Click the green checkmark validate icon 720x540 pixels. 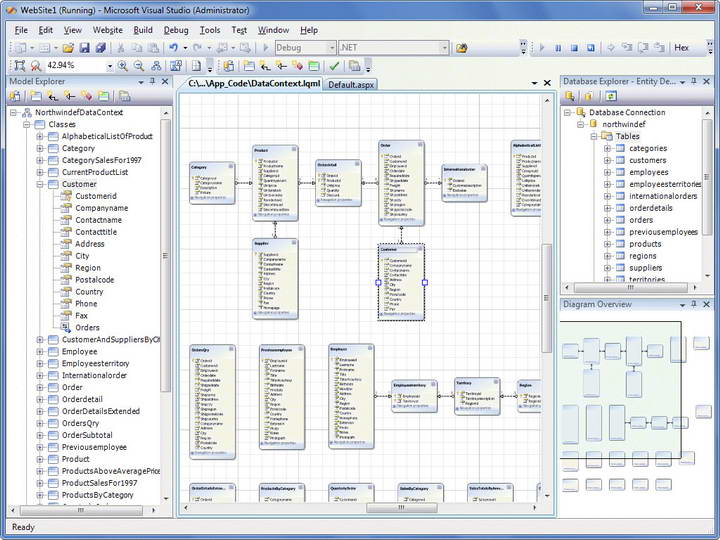334,66
